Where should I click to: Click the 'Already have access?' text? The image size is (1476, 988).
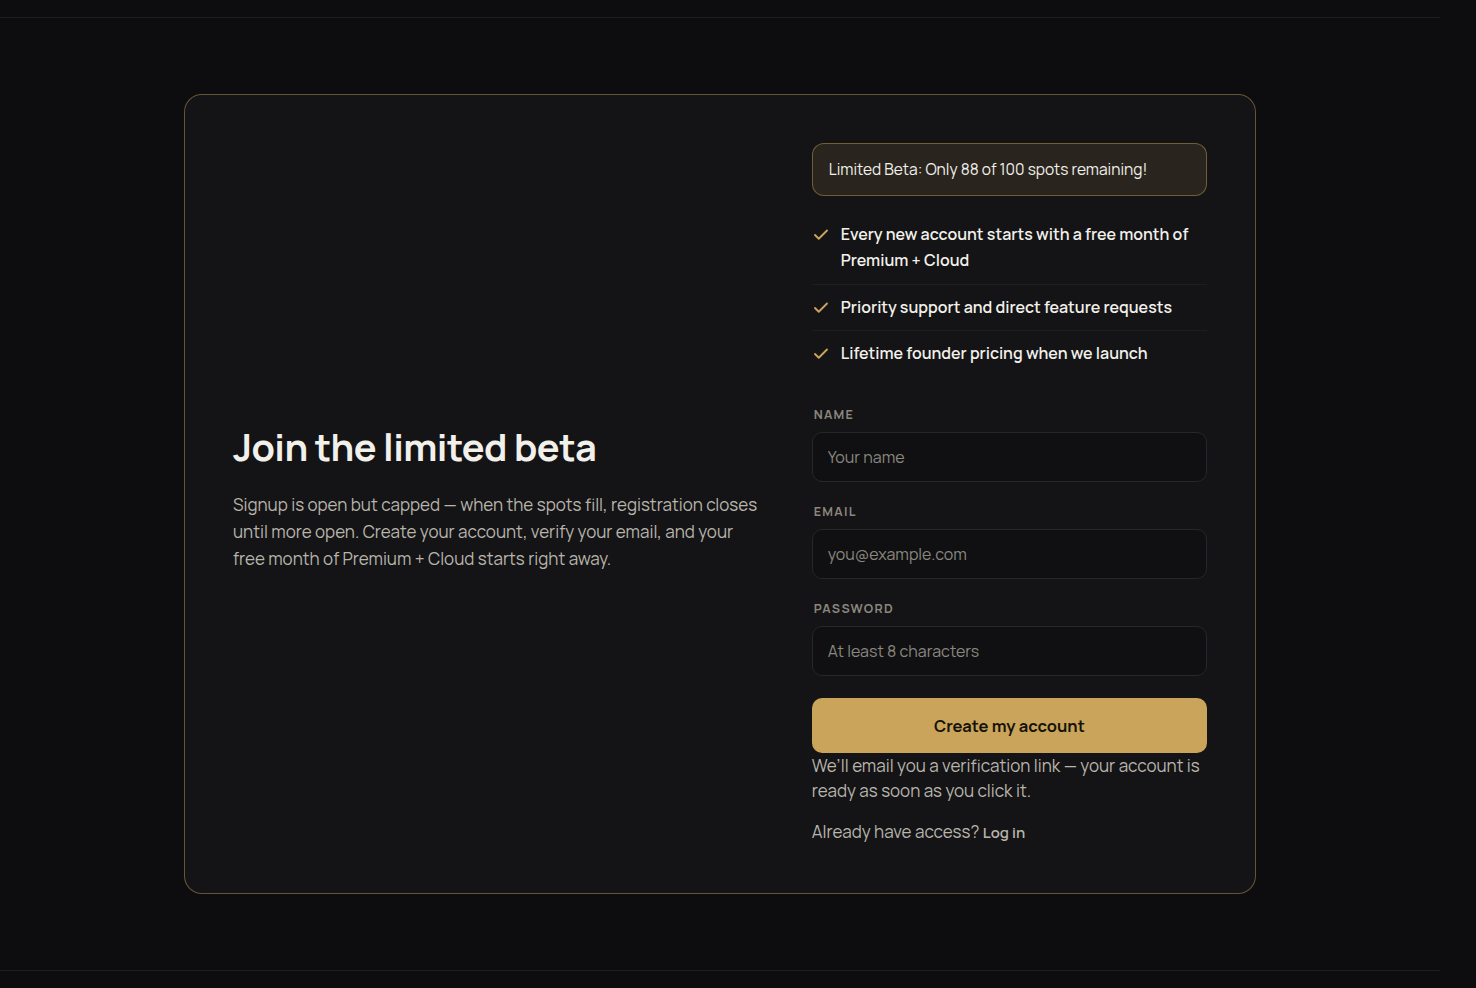pyautogui.click(x=895, y=832)
